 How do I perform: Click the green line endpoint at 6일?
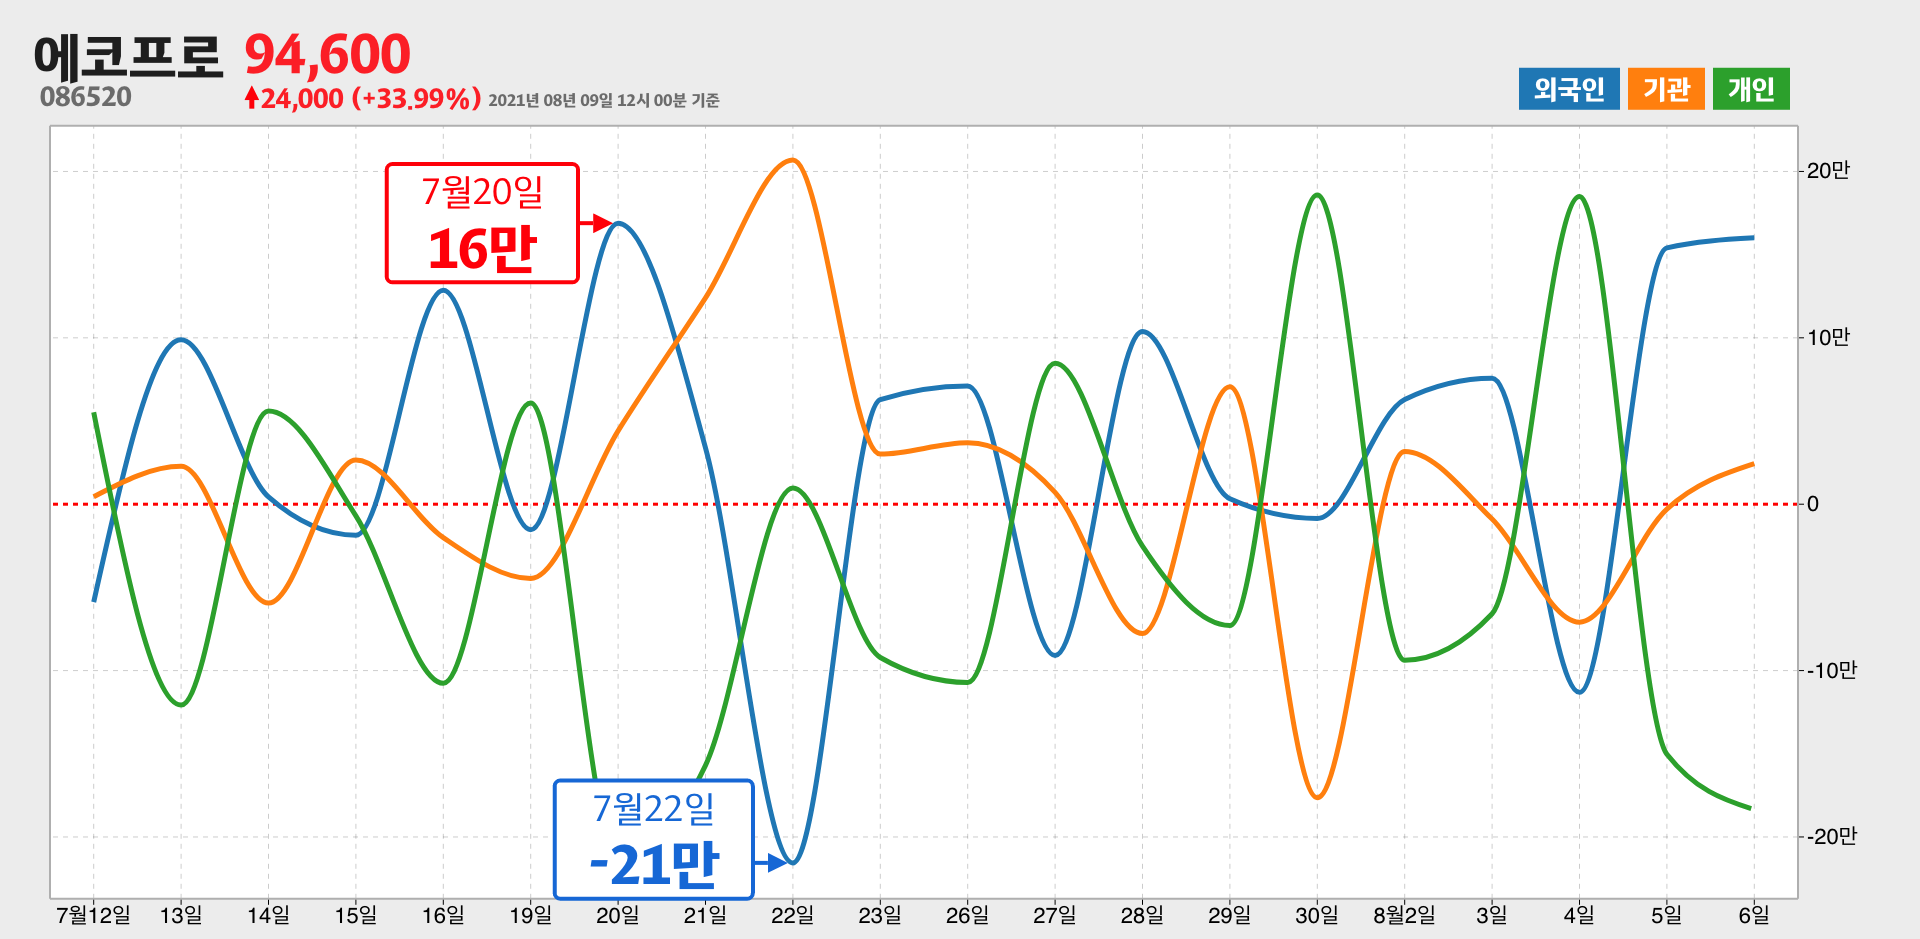point(1752,808)
